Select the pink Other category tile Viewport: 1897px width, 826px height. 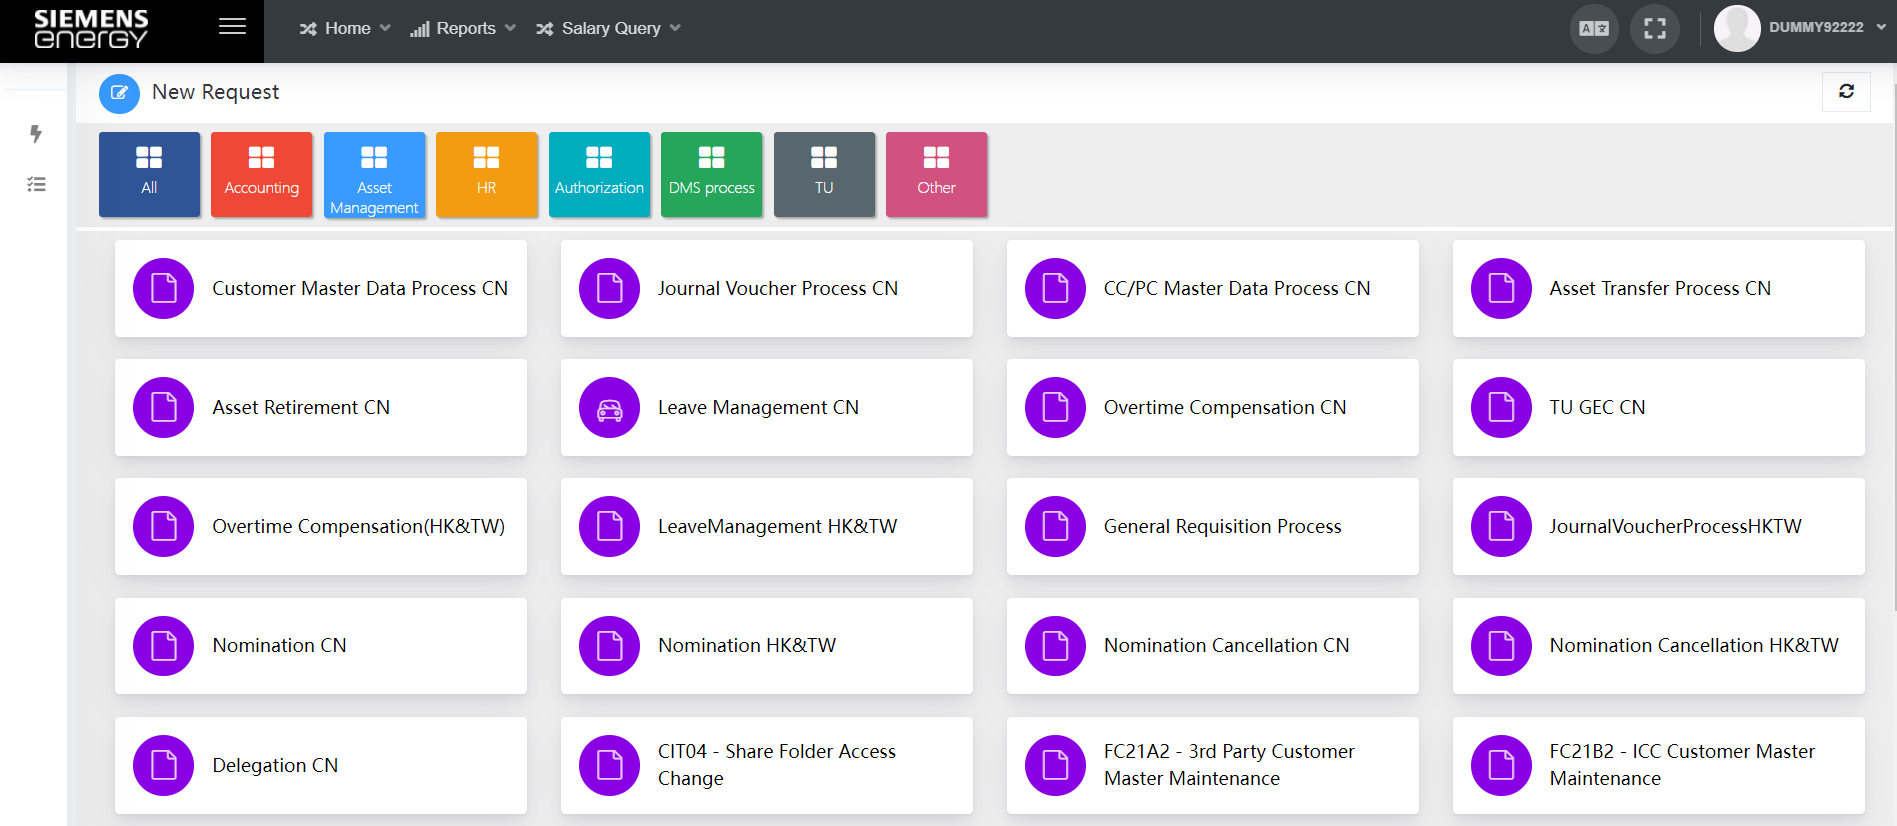[x=936, y=174]
